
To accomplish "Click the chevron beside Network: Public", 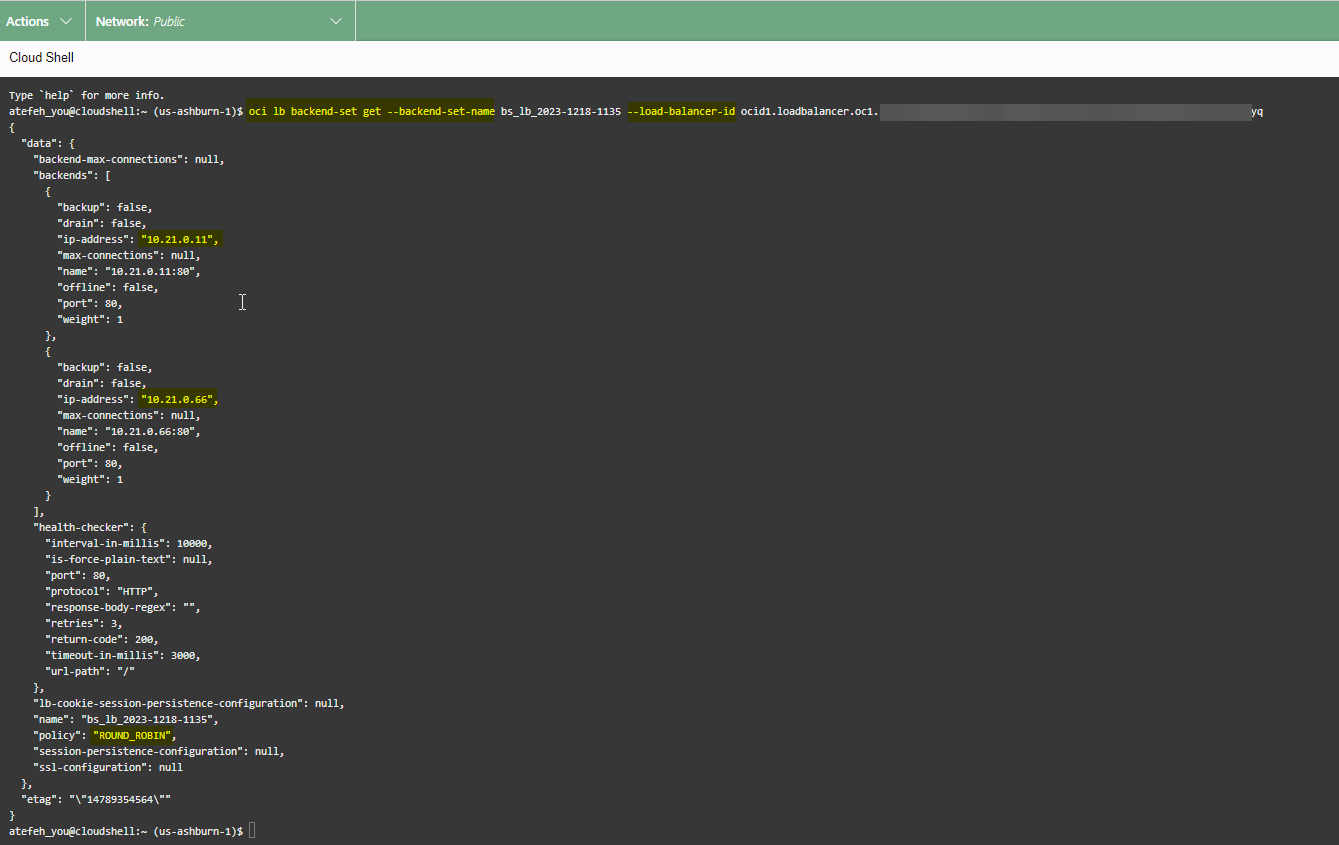I will coord(337,21).
